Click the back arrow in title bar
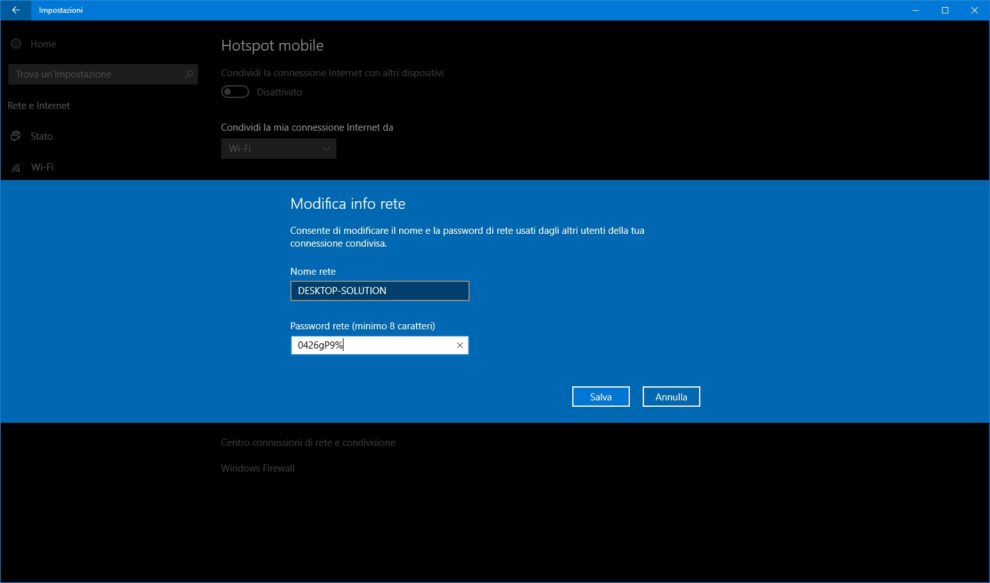This screenshot has width=990, height=583. (x=15, y=10)
